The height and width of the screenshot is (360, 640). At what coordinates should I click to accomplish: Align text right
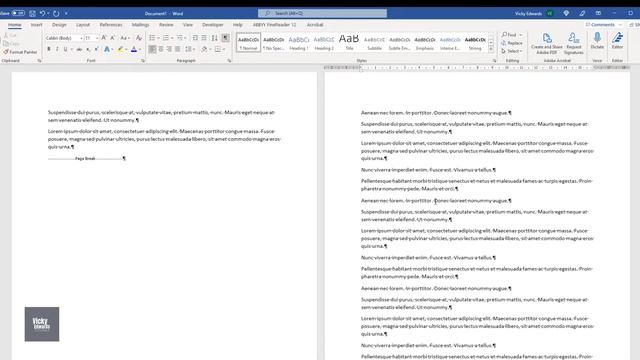click(169, 49)
